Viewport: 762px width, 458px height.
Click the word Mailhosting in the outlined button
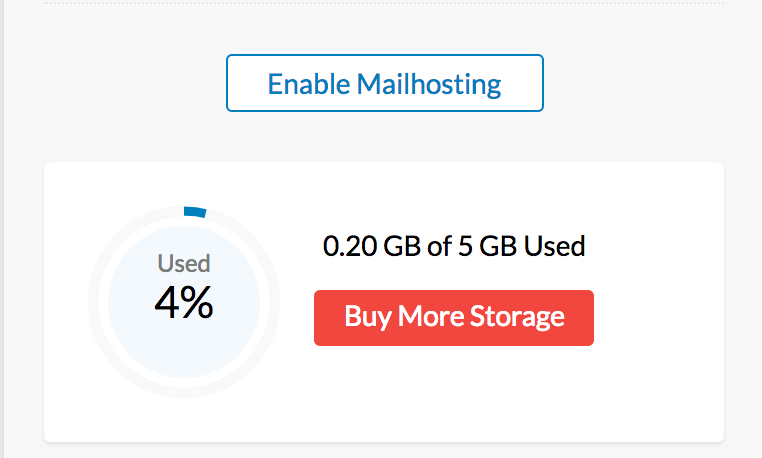(429, 83)
